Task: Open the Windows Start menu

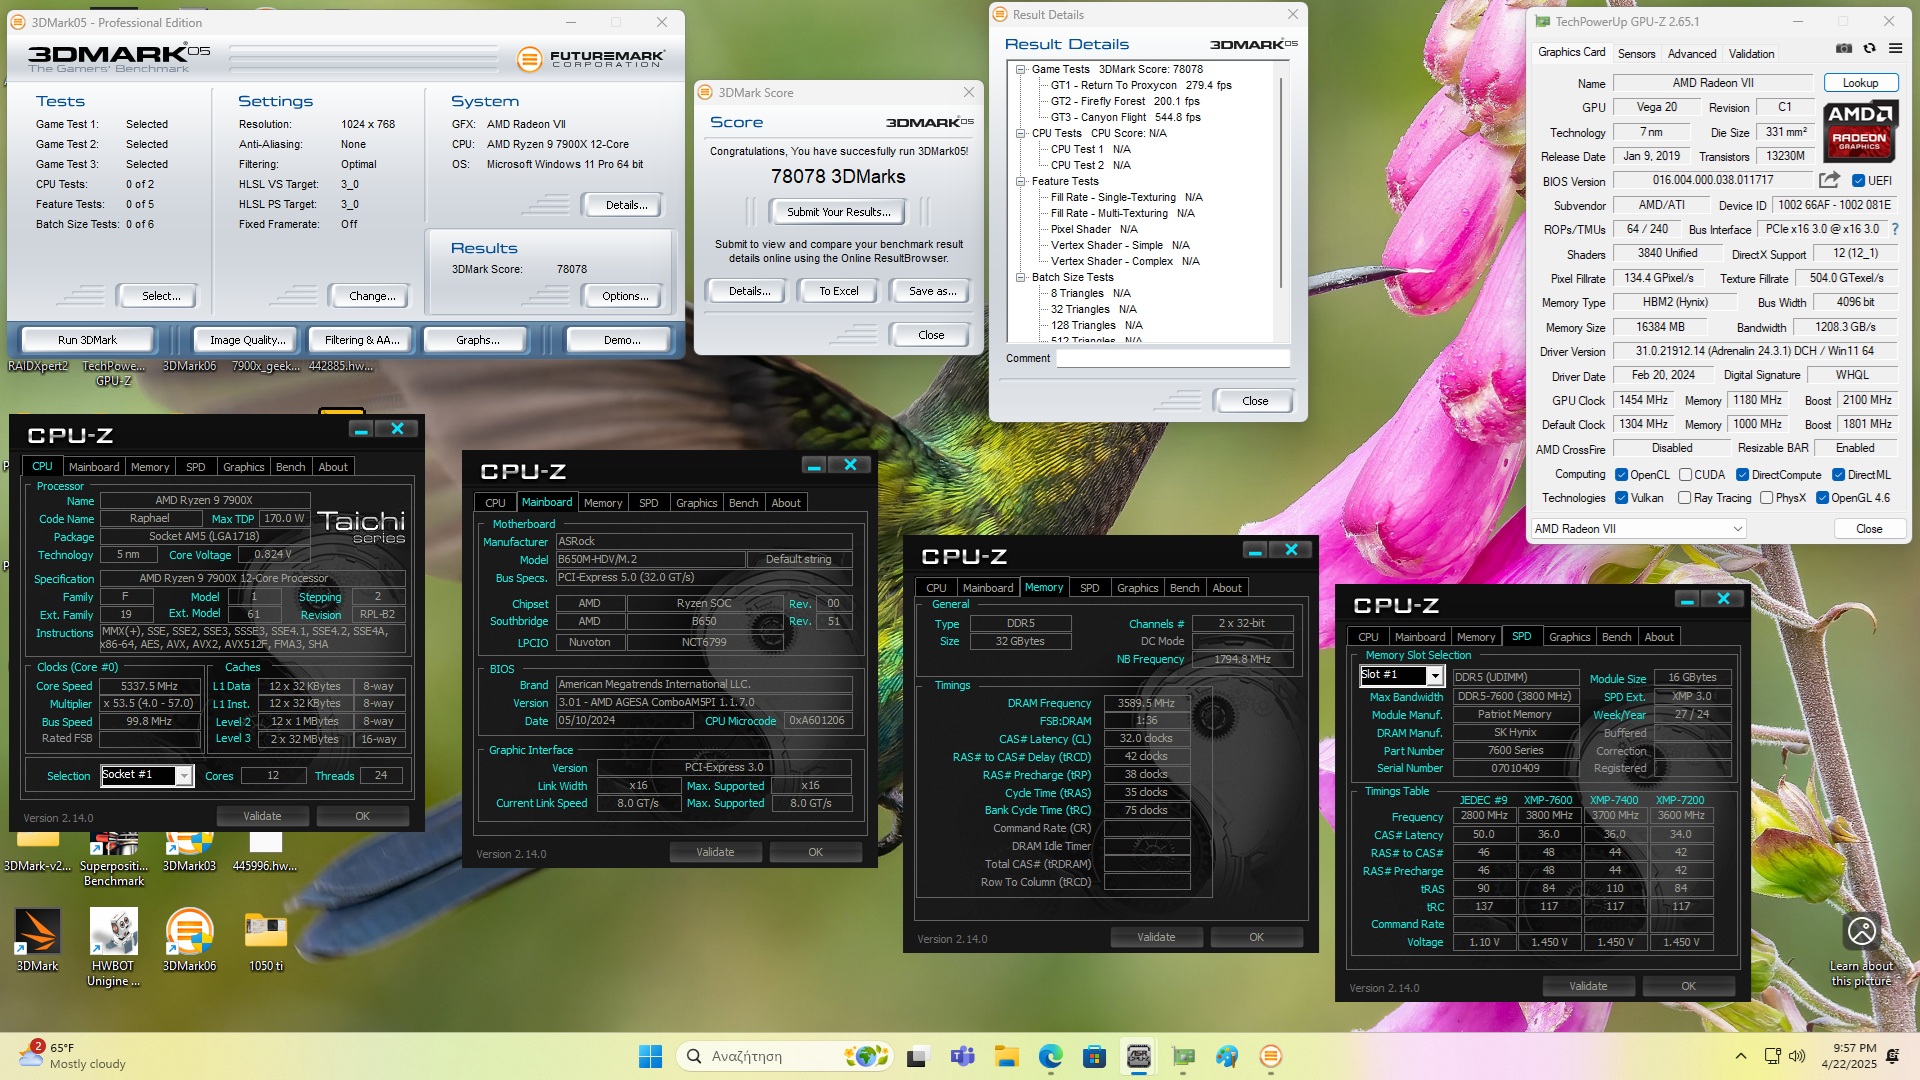Action: 650,1056
